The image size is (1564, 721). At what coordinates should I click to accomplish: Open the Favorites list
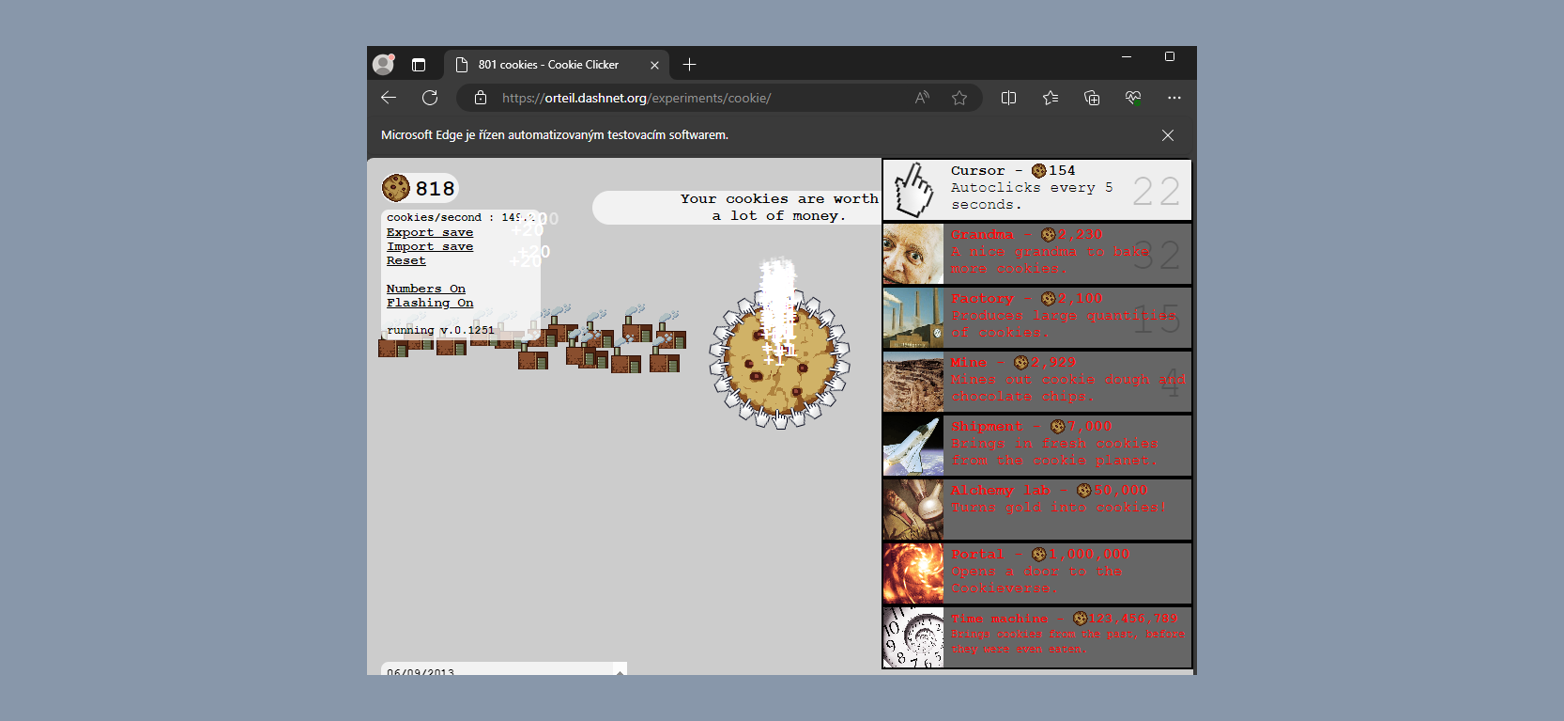1050,97
